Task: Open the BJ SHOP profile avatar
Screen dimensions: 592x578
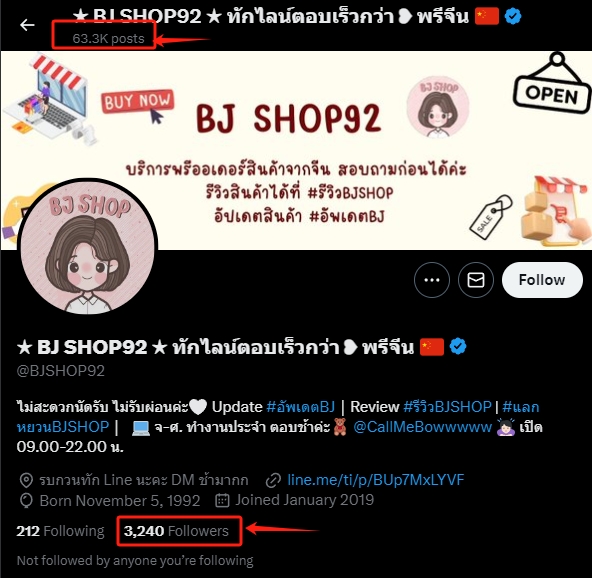Action: coord(87,247)
